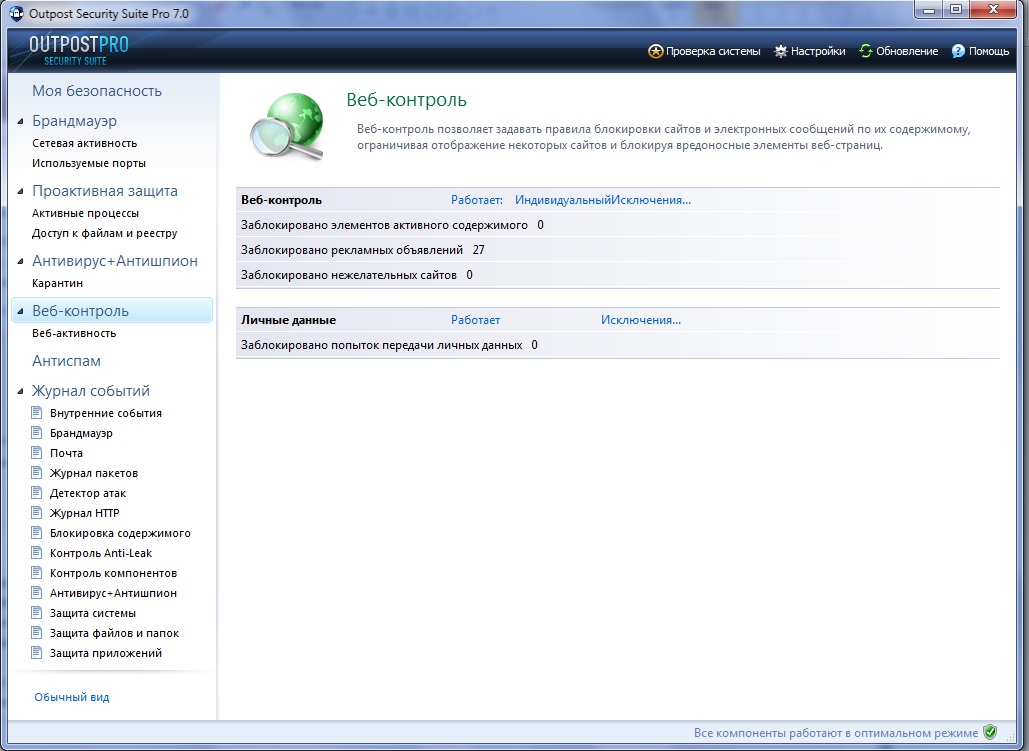Open Исключения link in Веб-контроль row

[x=651, y=200]
